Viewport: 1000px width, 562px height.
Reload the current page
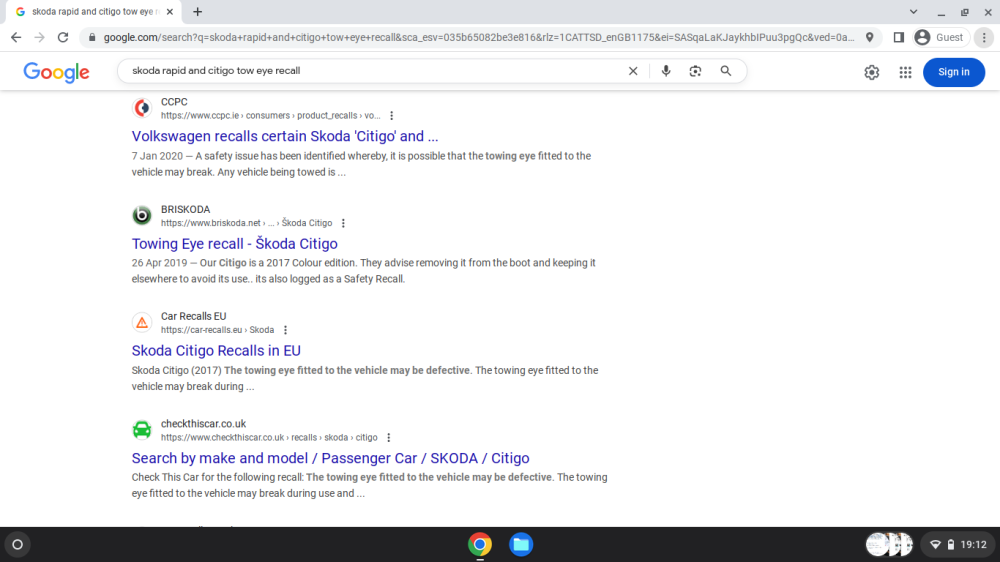tap(62, 38)
